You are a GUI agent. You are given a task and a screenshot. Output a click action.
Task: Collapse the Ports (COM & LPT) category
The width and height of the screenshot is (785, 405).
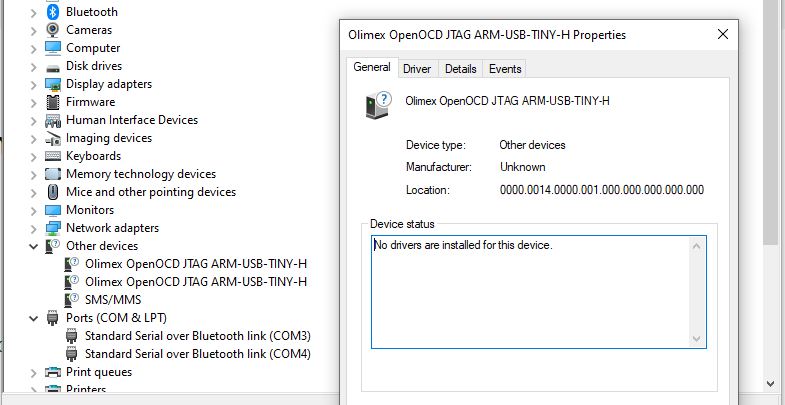pyautogui.click(x=34, y=318)
